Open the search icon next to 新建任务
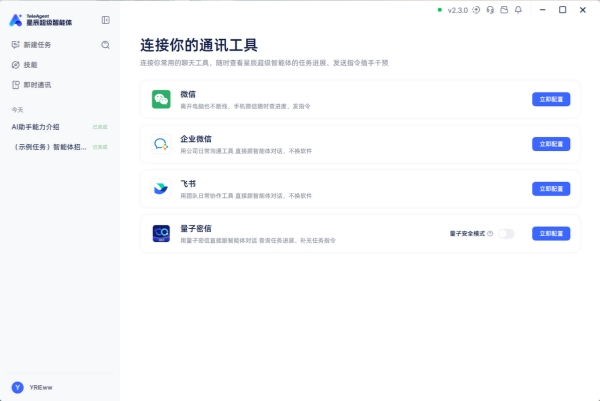The height and width of the screenshot is (401, 600). (x=105, y=45)
